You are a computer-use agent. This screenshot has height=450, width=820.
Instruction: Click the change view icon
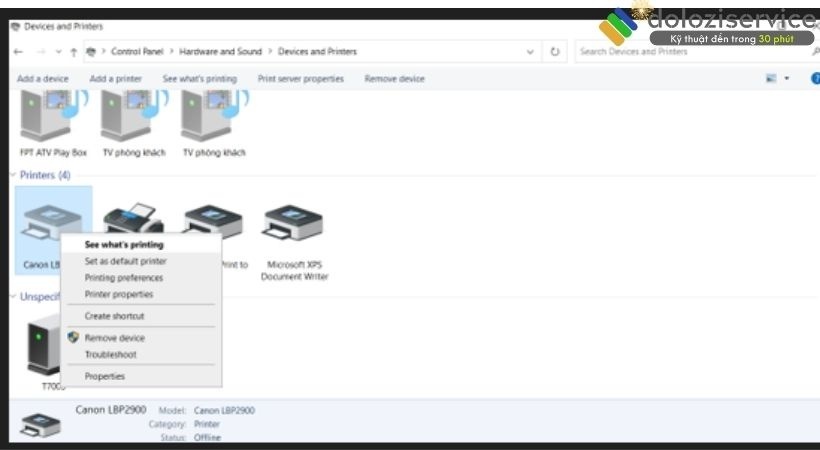point(771,78)
